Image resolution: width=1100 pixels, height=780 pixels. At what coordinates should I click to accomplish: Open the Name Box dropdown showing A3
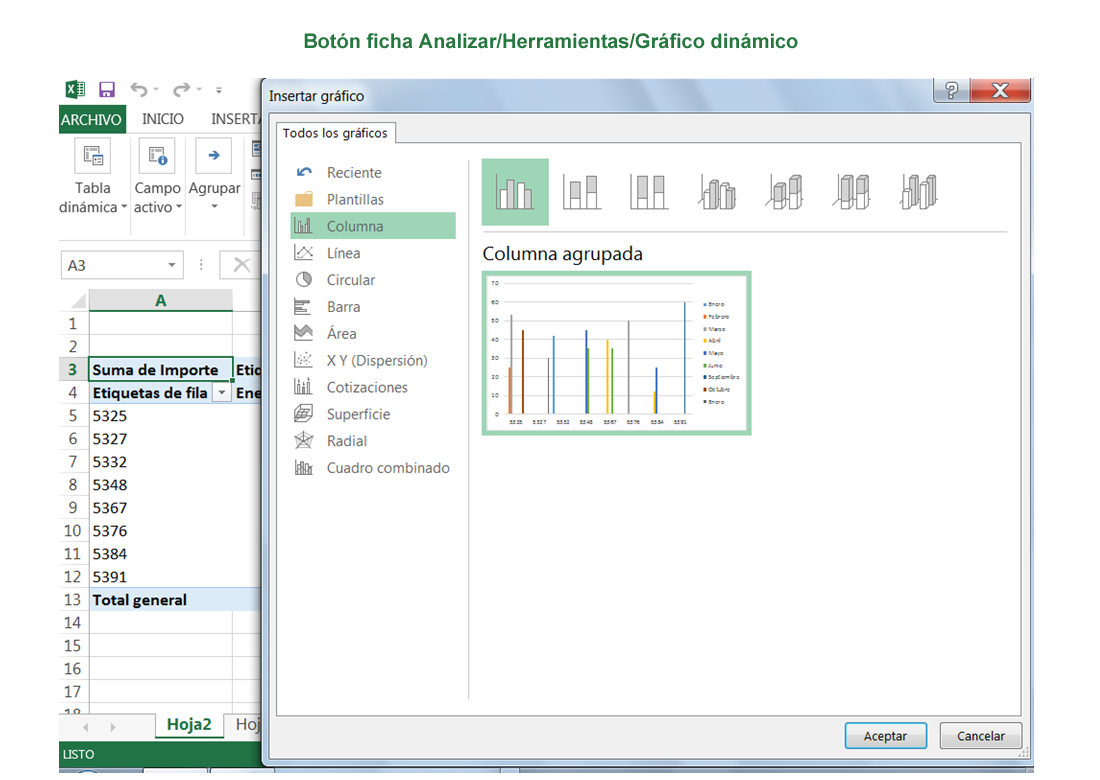(x=171, y=265)
